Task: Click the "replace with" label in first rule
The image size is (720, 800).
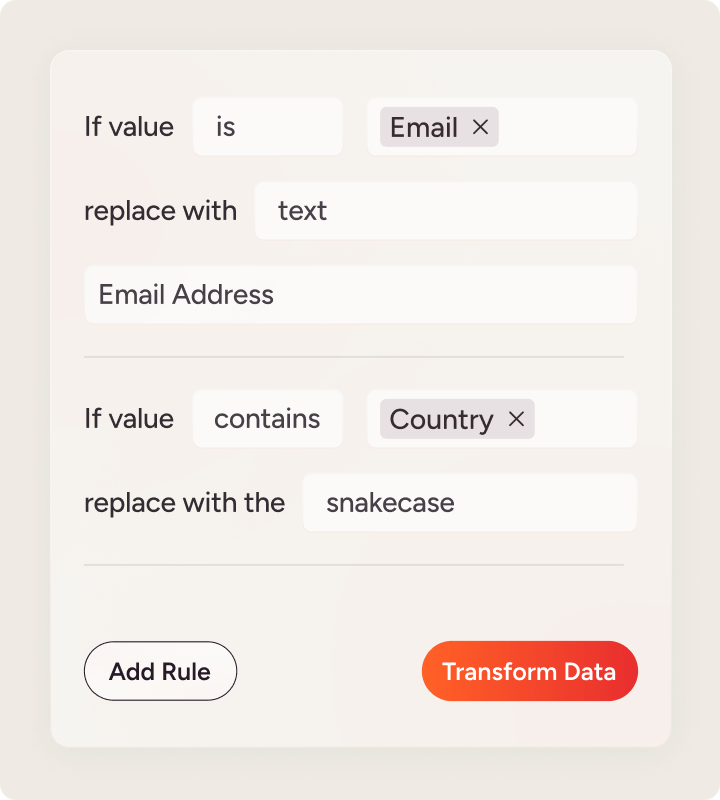Action: click(x=160, y=211)
